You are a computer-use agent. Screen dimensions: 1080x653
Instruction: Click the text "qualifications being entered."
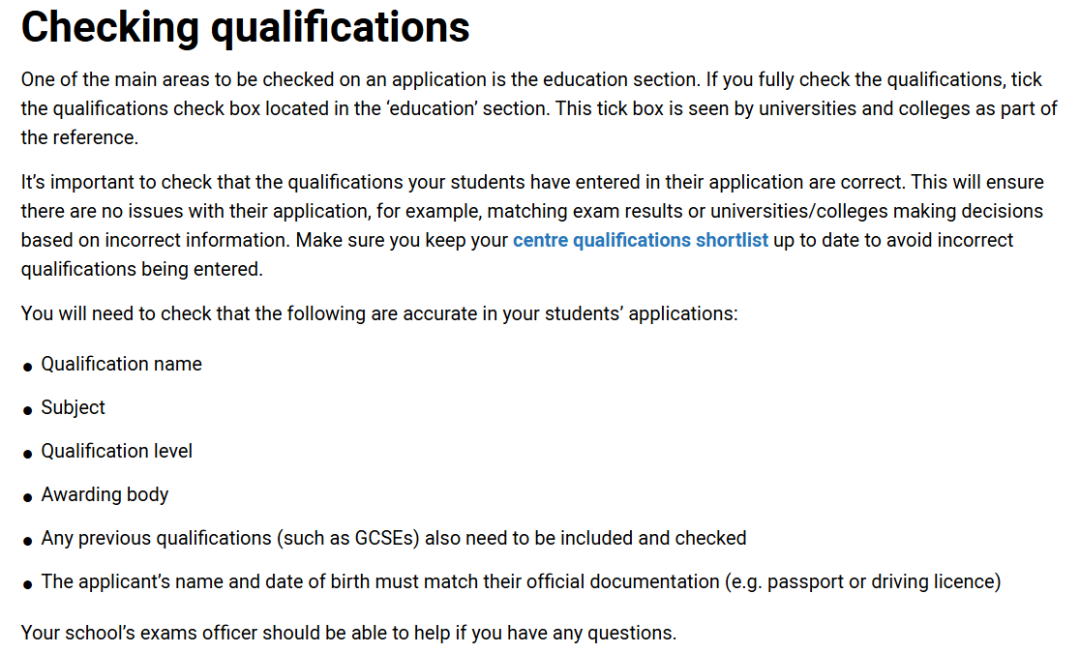click(x=141, y=270)
